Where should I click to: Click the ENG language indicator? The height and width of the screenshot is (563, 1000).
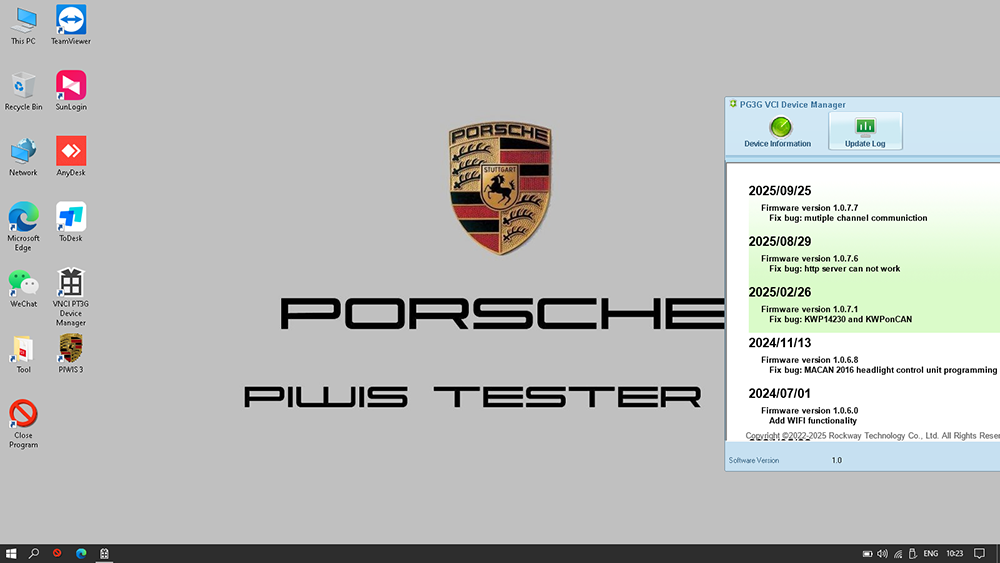click(929, 553)
